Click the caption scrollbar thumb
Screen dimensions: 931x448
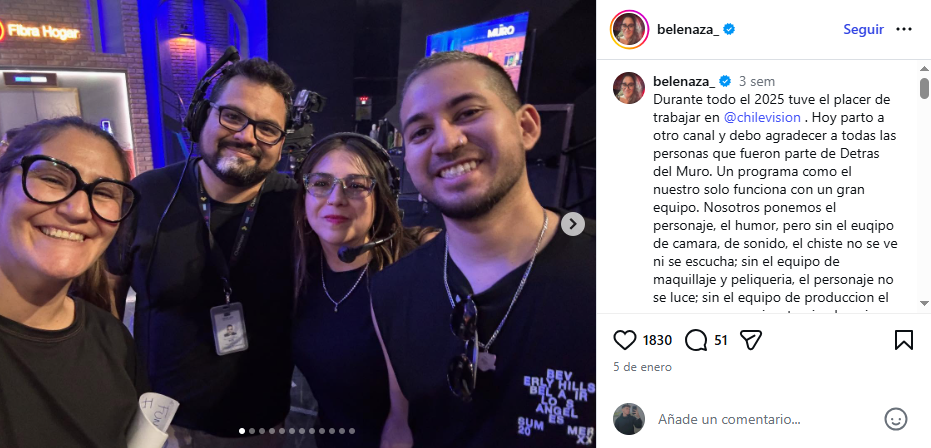click(x=924, y=88)
